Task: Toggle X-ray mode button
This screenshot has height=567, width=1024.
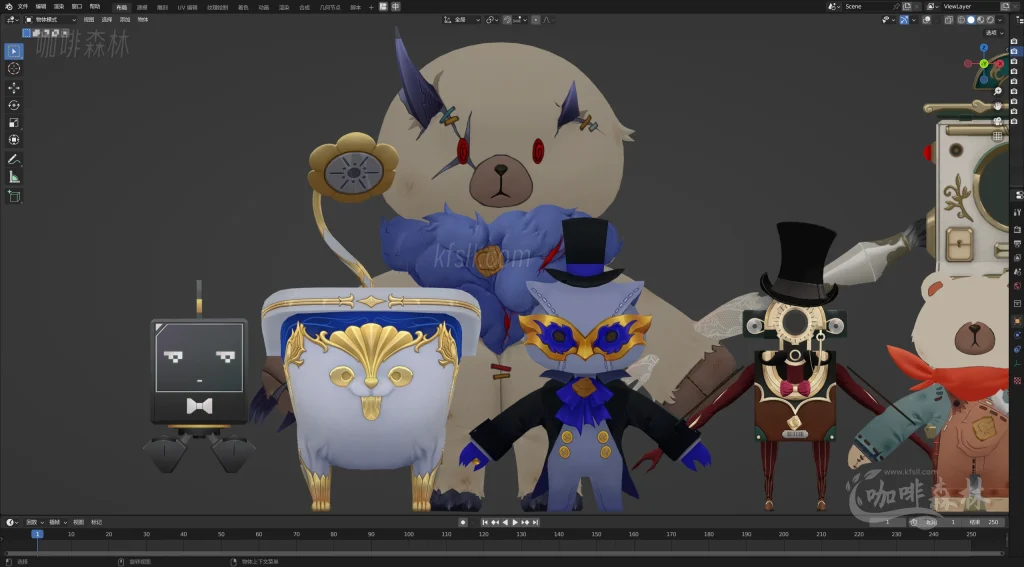Action: 948,20
